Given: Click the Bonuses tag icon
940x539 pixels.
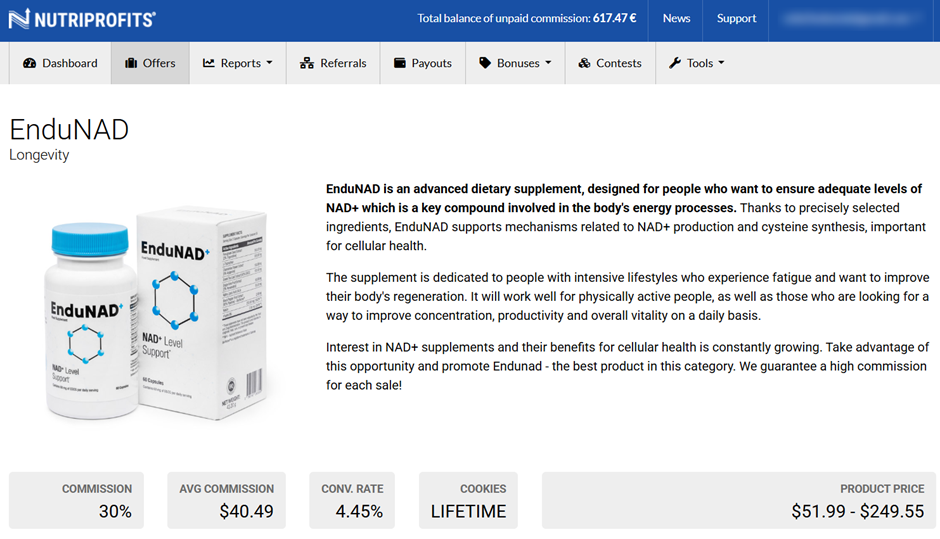Looking at the screenshot, I should pos(485,63).
